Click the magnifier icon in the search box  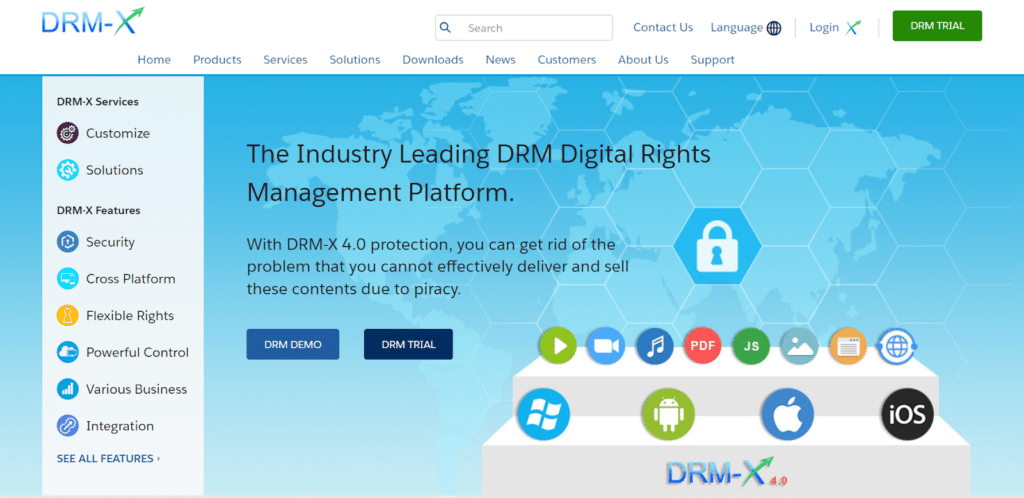(445, 27)
